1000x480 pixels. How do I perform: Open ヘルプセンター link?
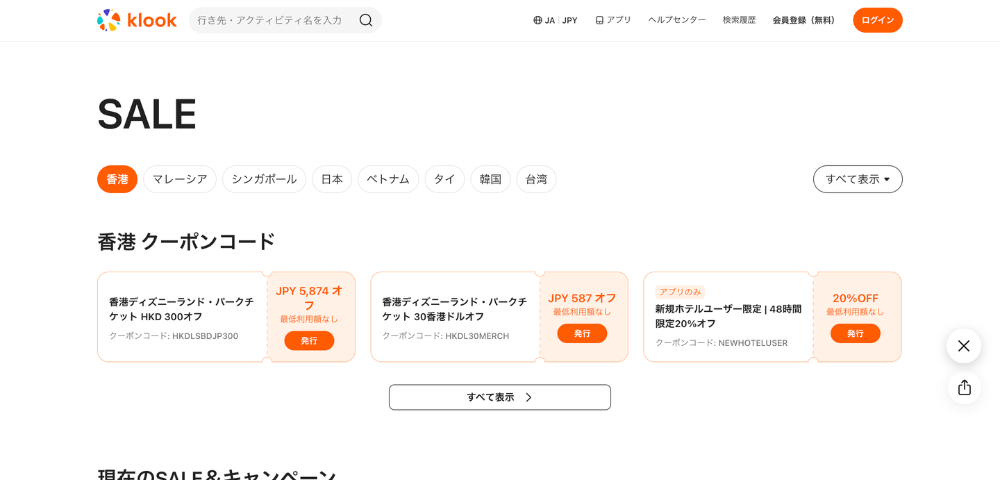point(677,20)
